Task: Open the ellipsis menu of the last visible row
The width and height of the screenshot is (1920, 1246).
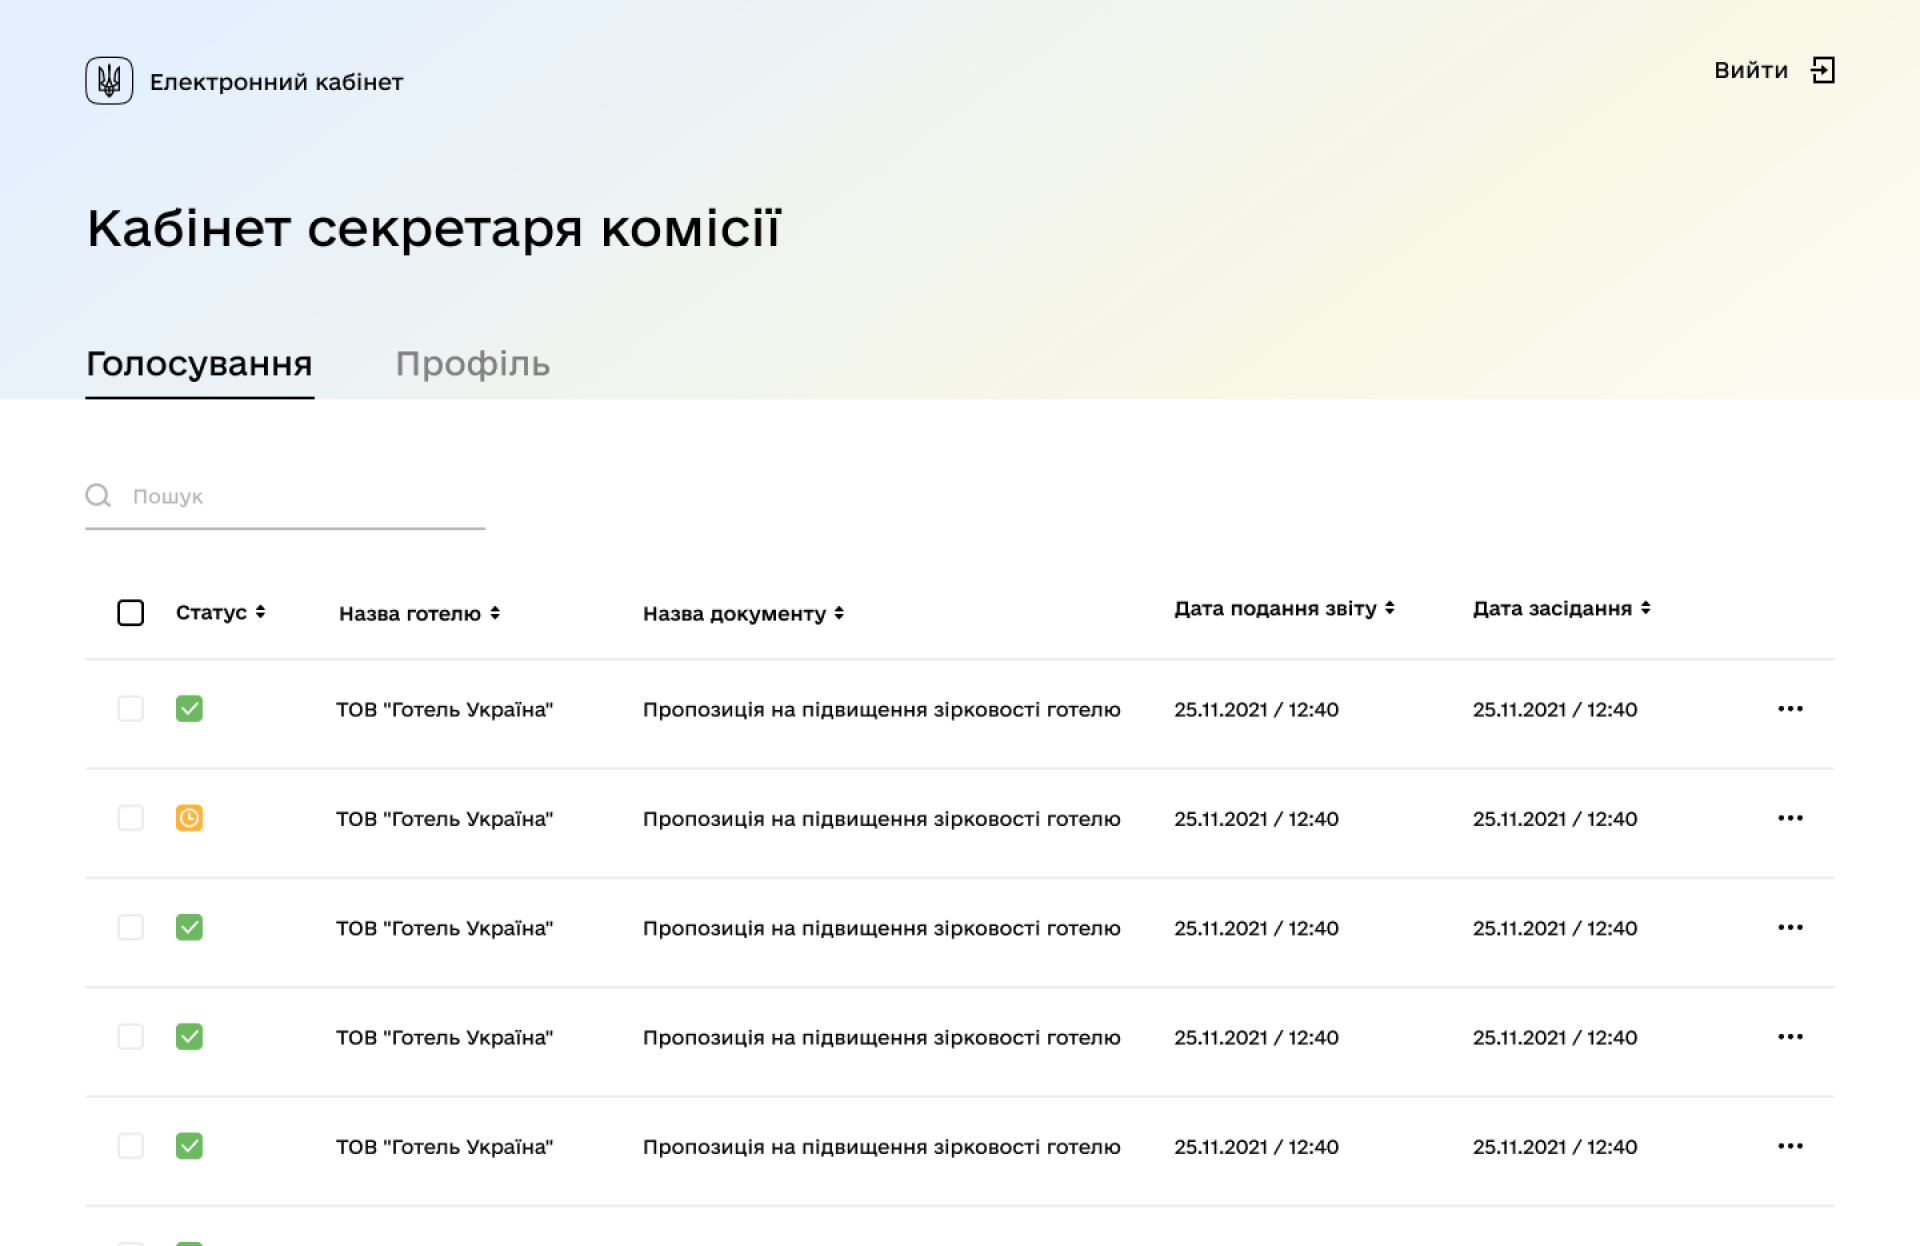Action: [x=1789, y=1146]
